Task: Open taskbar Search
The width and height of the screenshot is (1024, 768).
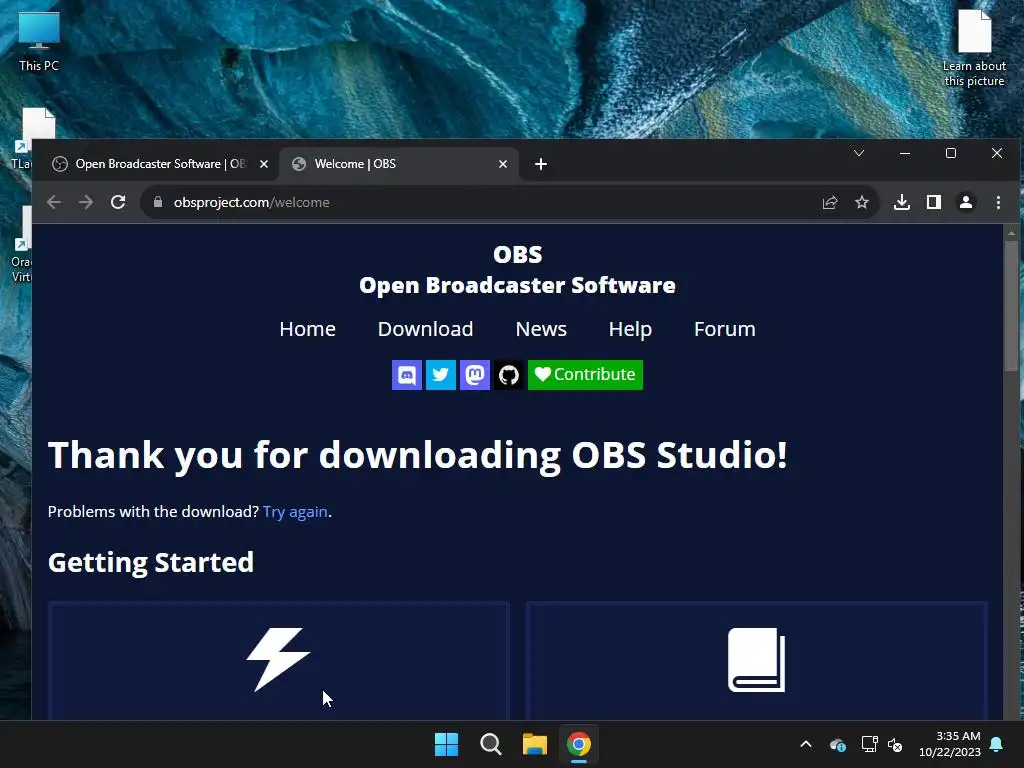Action: (490, 744)
